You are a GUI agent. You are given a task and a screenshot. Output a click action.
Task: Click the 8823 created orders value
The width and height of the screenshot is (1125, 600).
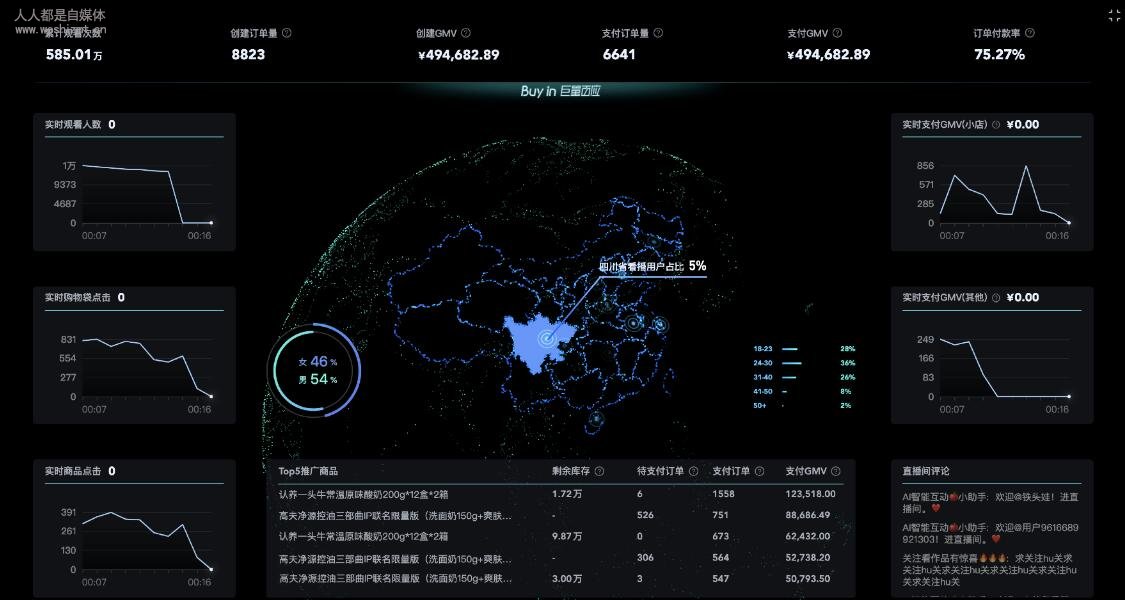tap(248, 55)
